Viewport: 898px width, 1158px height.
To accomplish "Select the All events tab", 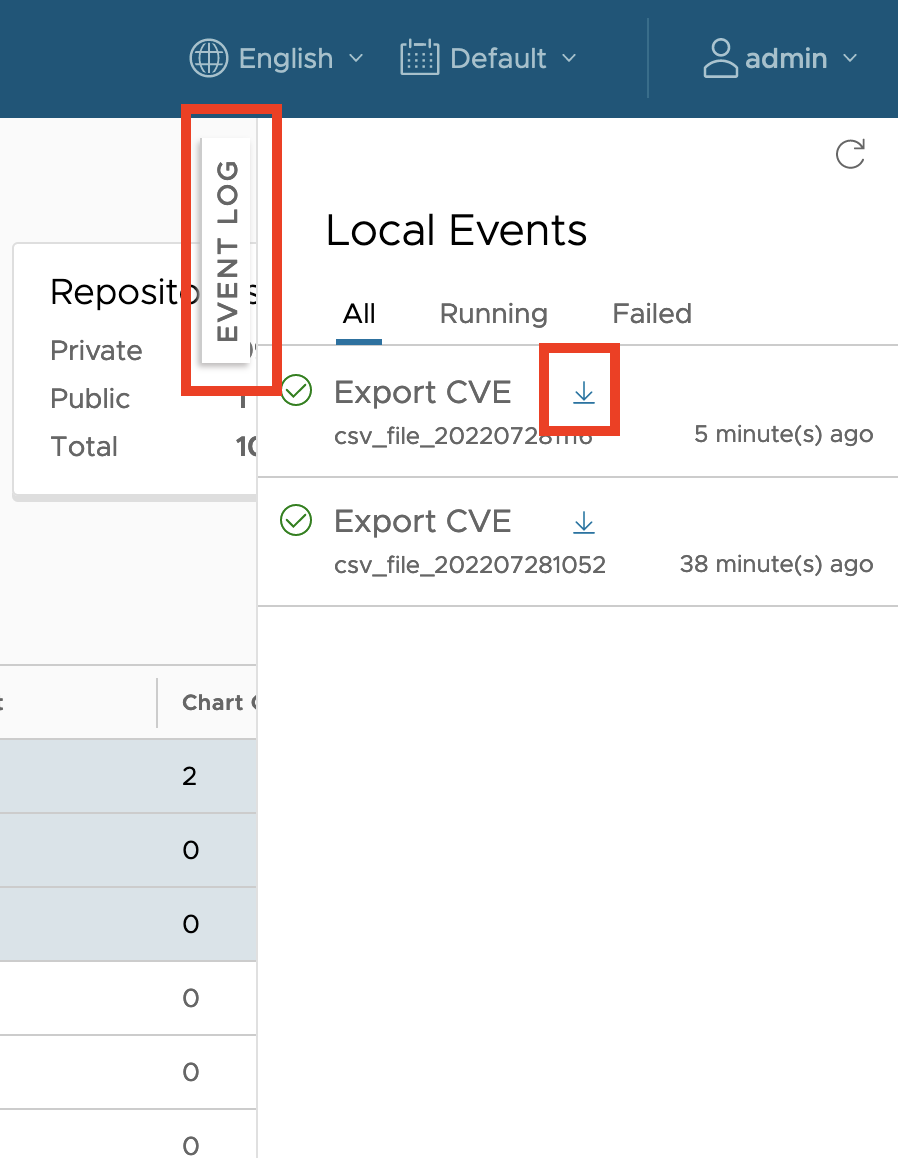I will (x=358, y=313).
